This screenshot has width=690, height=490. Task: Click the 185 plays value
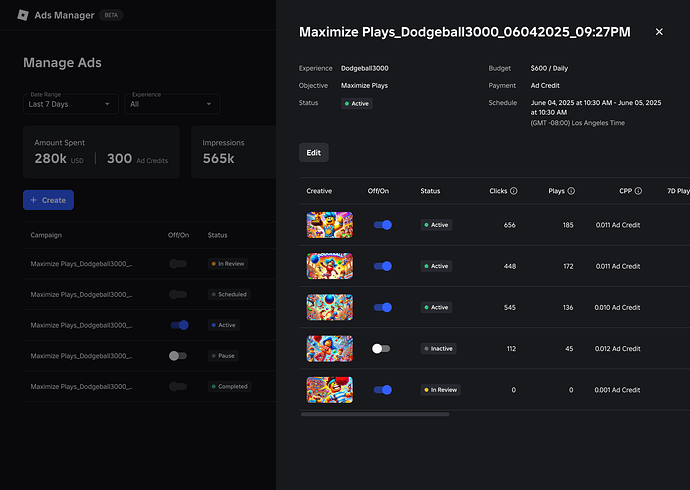pos(568,225)
